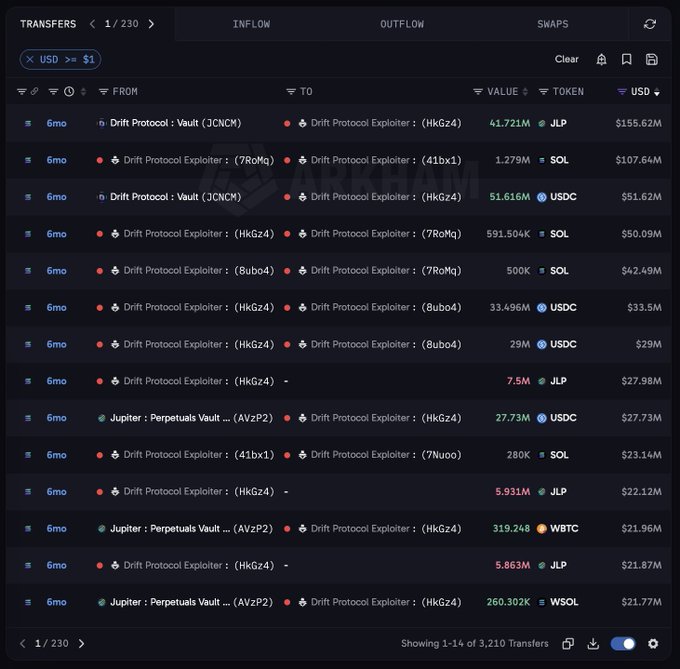This screenshot has height=669, width=680.
Task: Click USD amount $27.98M
Action: (641, 381)
